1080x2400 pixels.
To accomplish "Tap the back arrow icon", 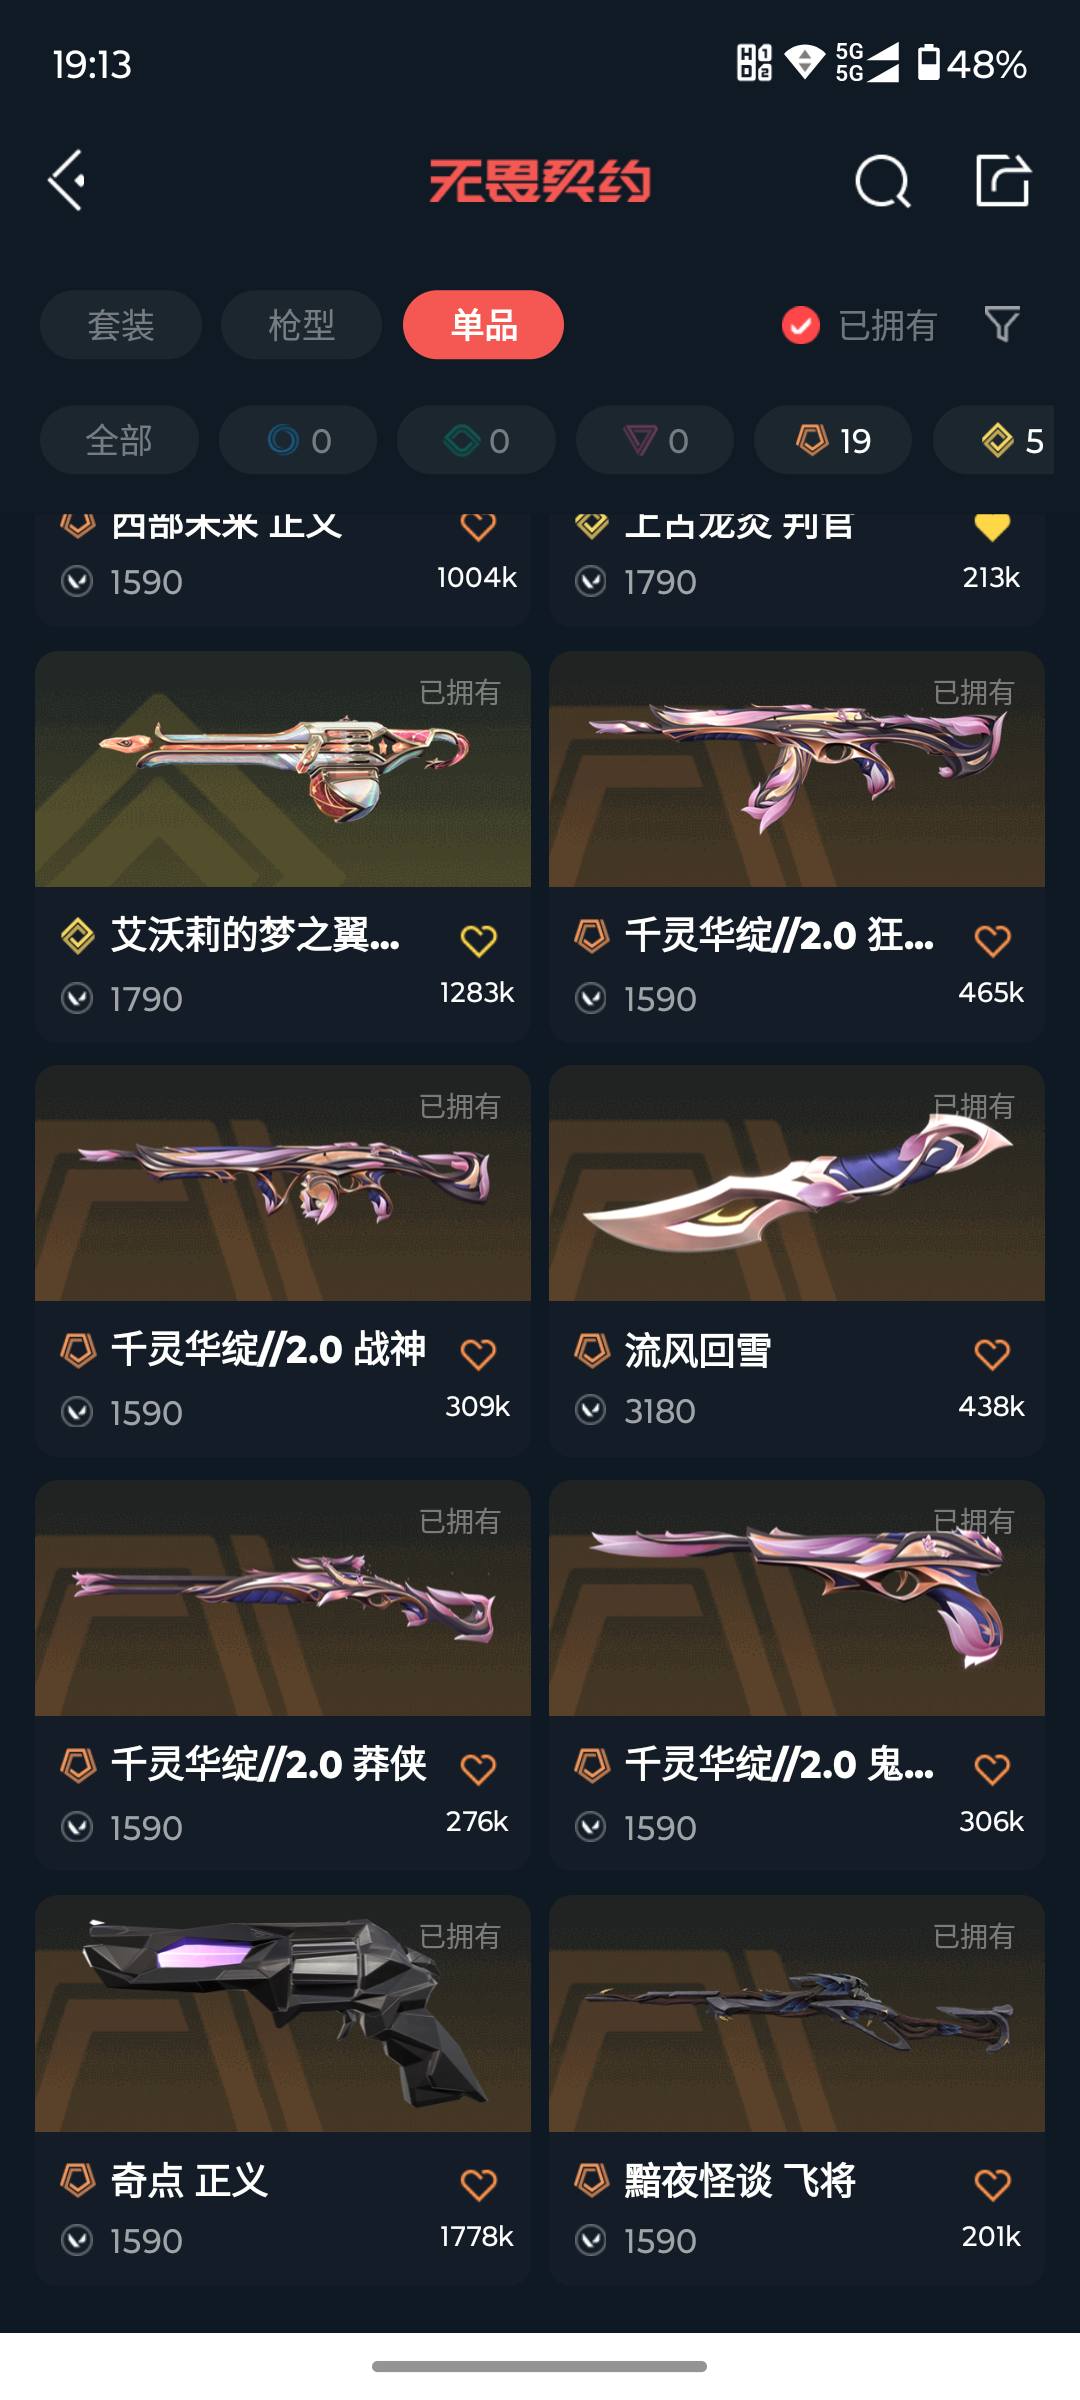I will (x=67, y=181).
